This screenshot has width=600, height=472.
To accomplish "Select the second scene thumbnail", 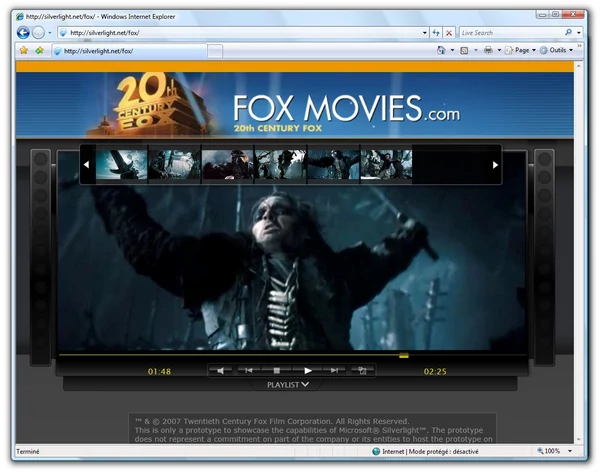I will 174,165.
